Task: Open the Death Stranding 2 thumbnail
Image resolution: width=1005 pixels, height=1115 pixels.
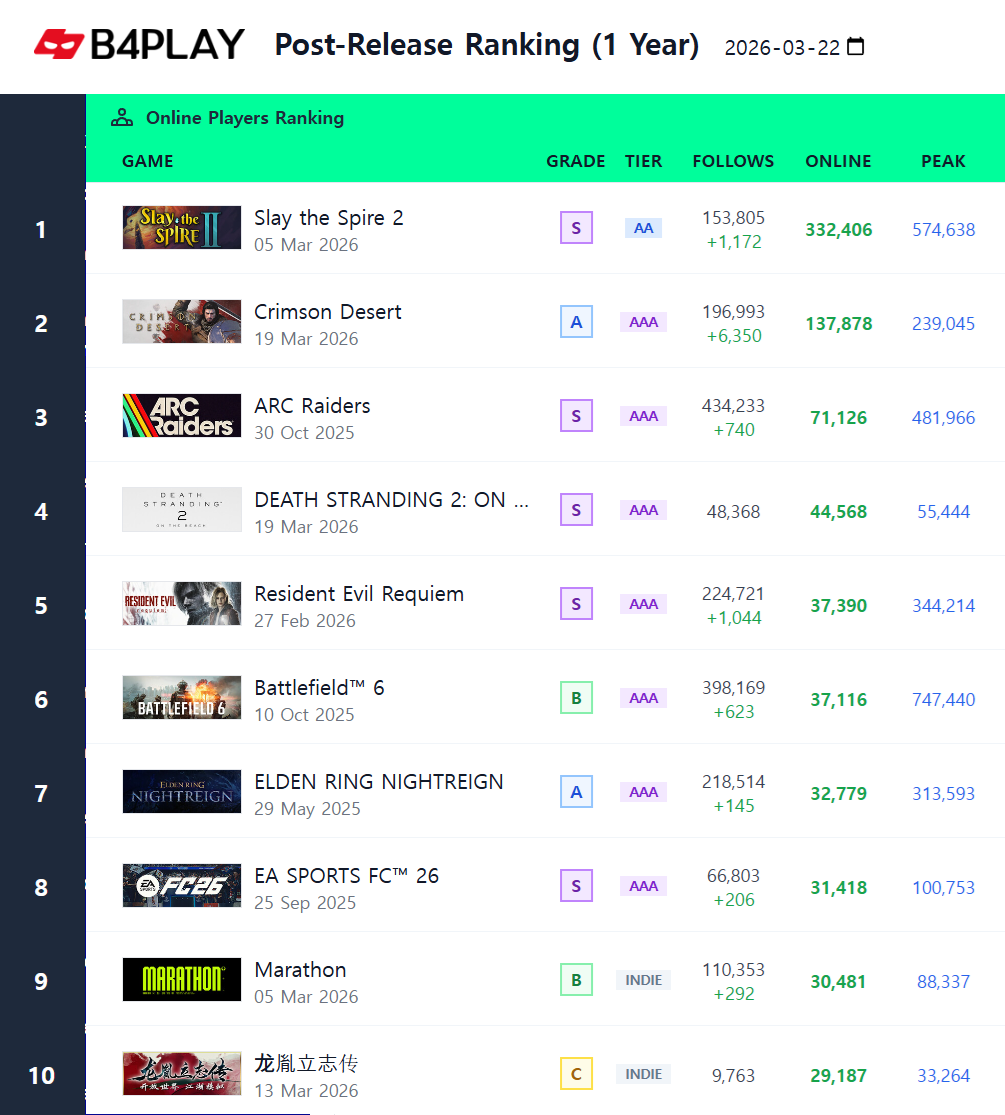Action: [181, 509]
